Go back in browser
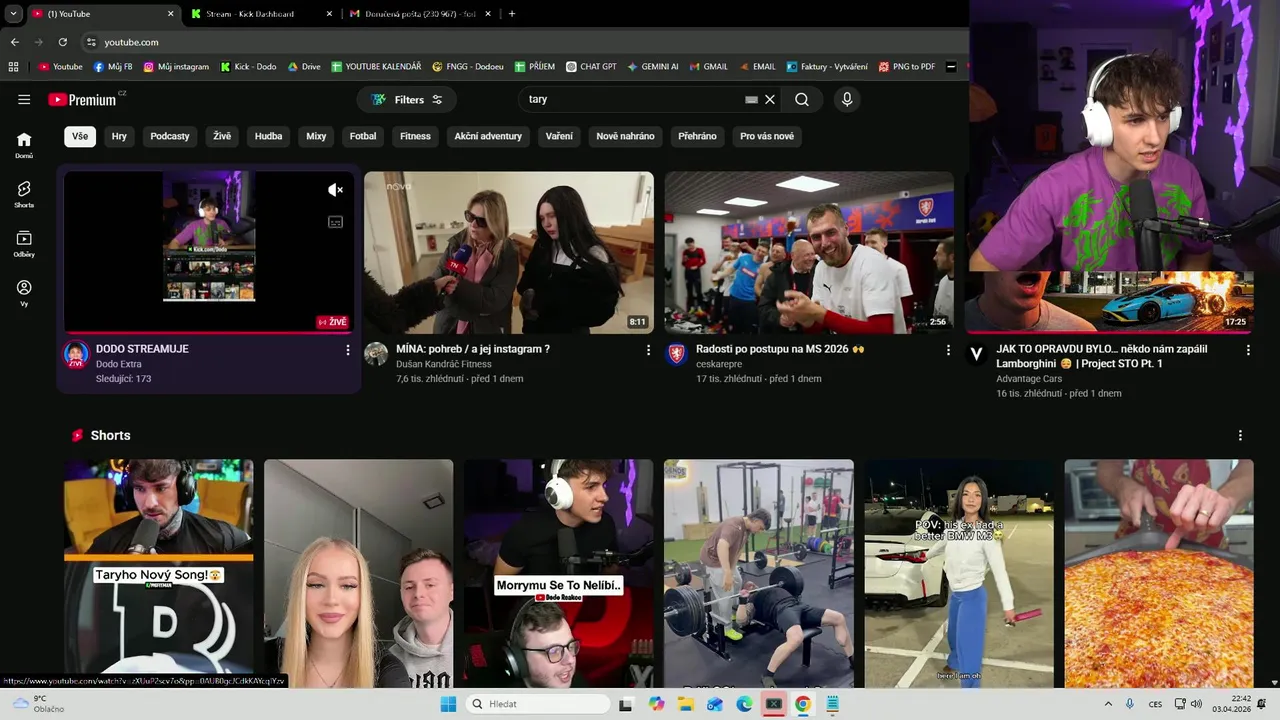This screenshot has width=1280, height=720. pyautogui.click(x=14, y=42)
